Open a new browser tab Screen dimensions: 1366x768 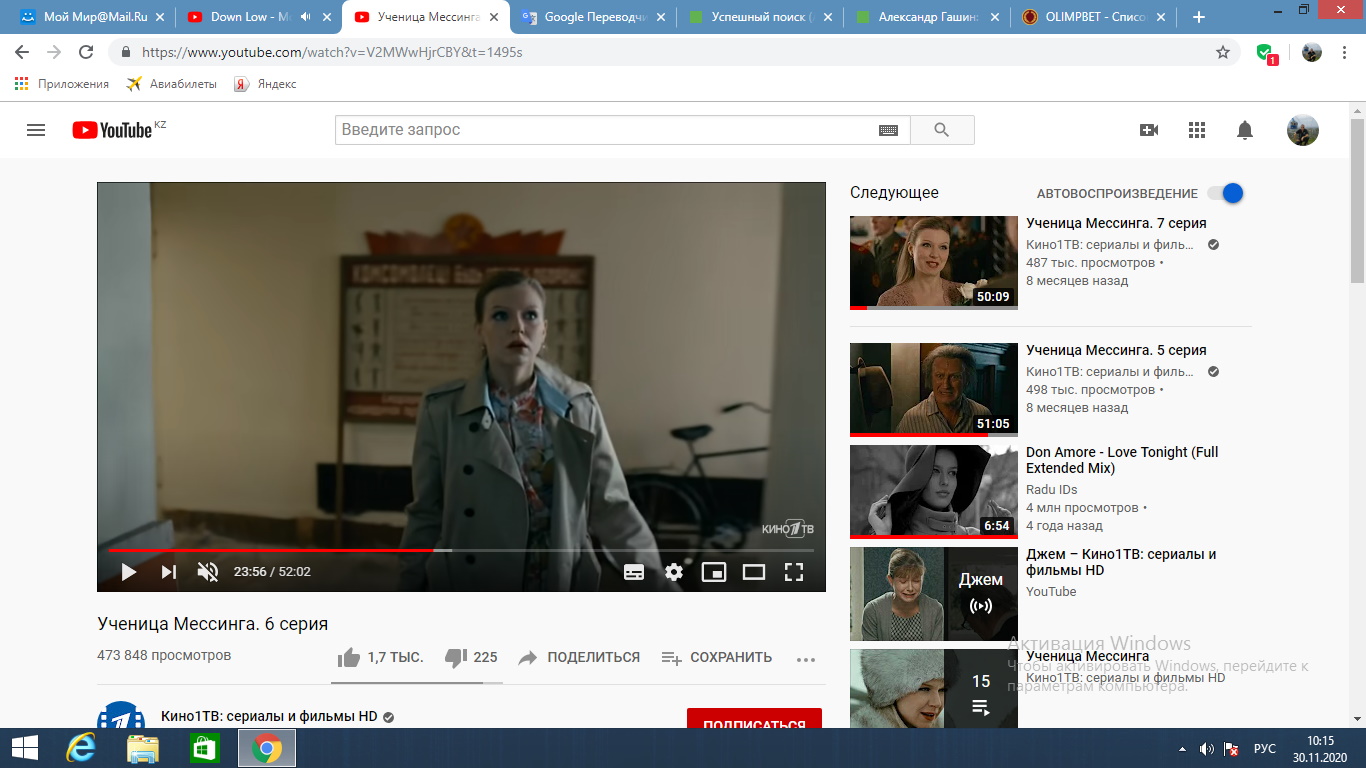click(x=1199, y=17)
